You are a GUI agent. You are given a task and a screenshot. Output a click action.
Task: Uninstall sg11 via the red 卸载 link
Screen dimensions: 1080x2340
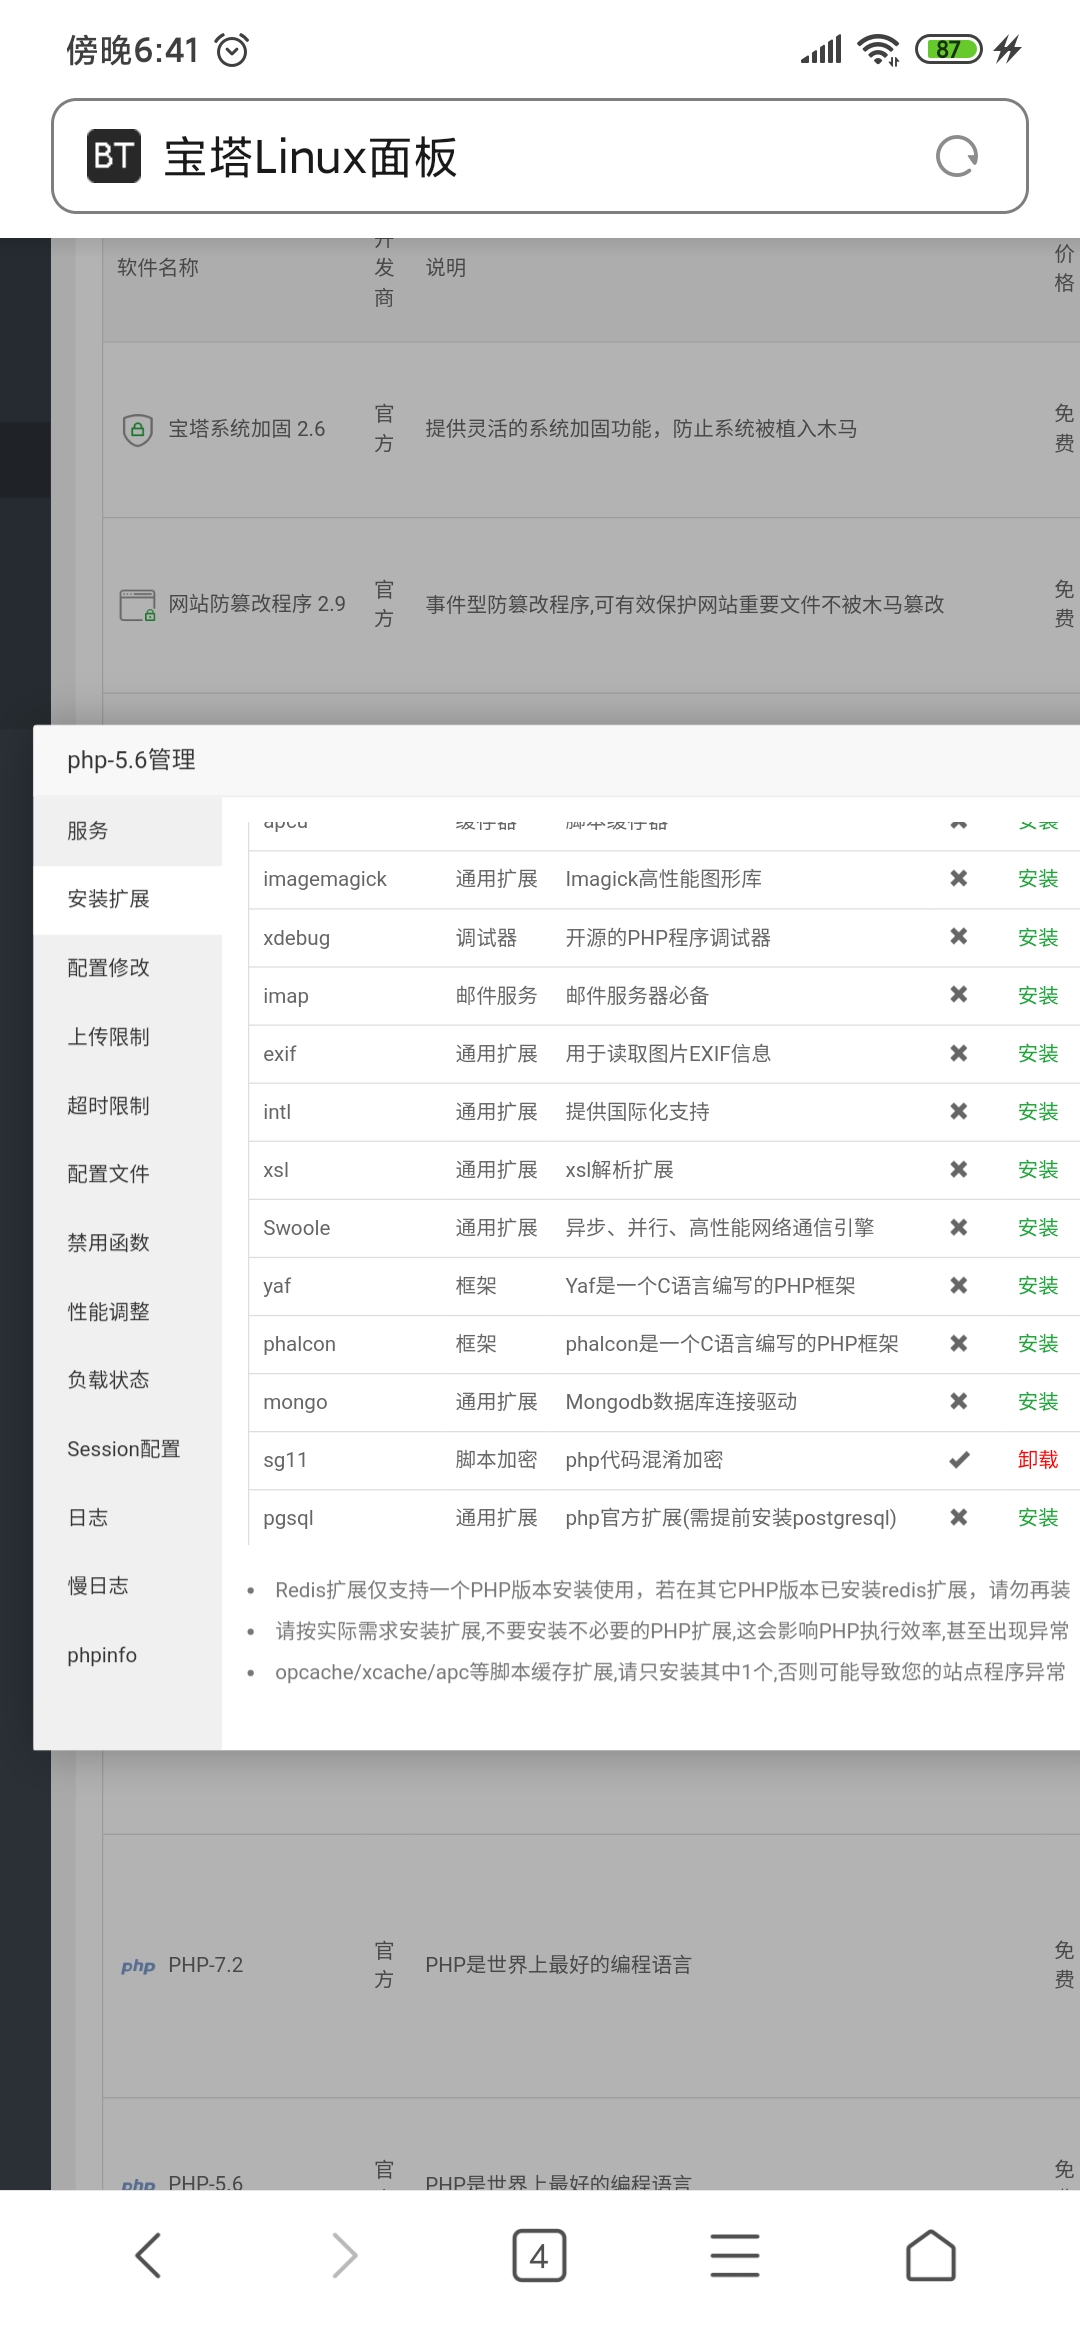click(1038, 1459)
